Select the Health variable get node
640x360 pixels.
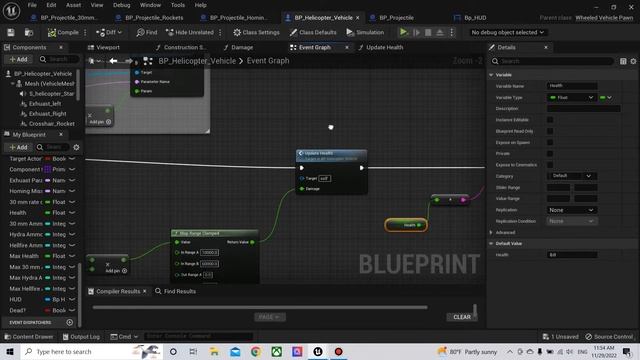pyautogui.click(x=406, y=225)
